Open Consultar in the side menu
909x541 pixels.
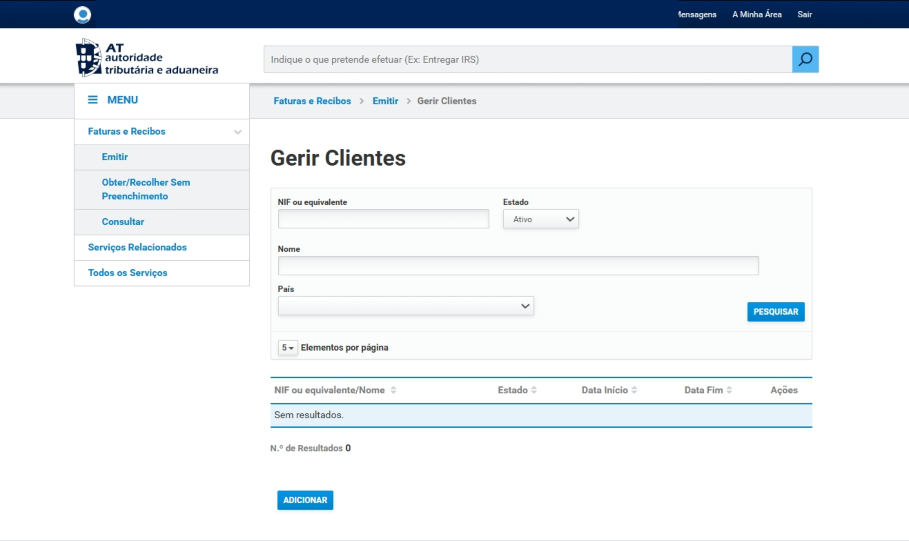123,222
